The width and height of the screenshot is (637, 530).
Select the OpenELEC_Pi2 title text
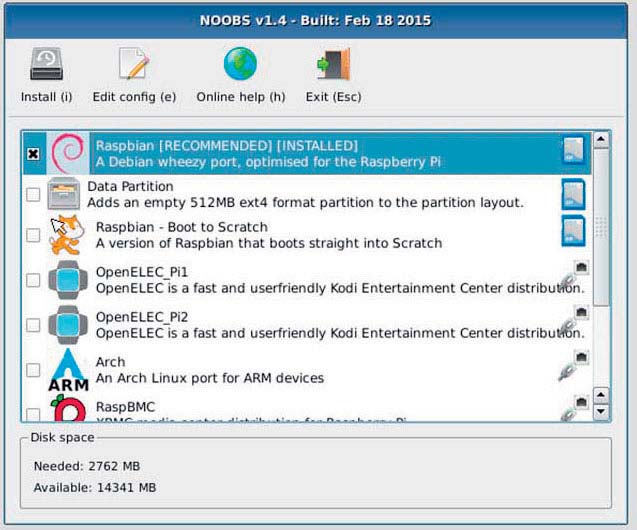pos(142,317)
